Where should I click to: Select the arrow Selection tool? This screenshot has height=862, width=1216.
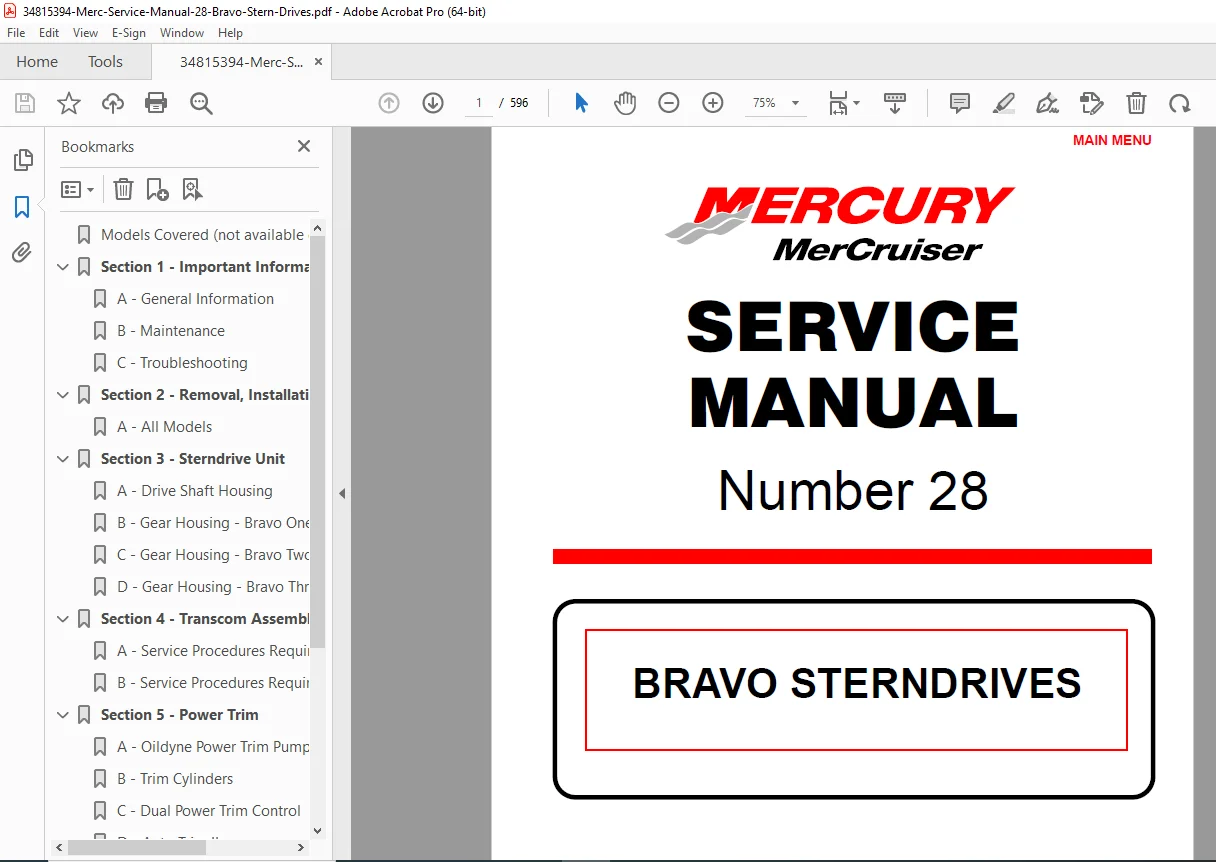click(x=581, y=103)
